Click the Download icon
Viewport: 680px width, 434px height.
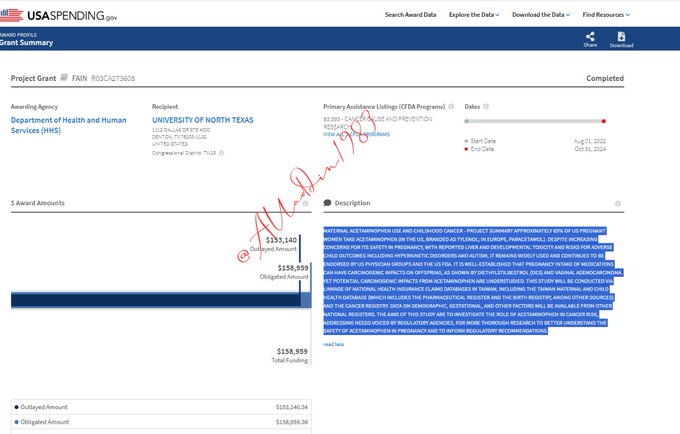coord(621,37)
